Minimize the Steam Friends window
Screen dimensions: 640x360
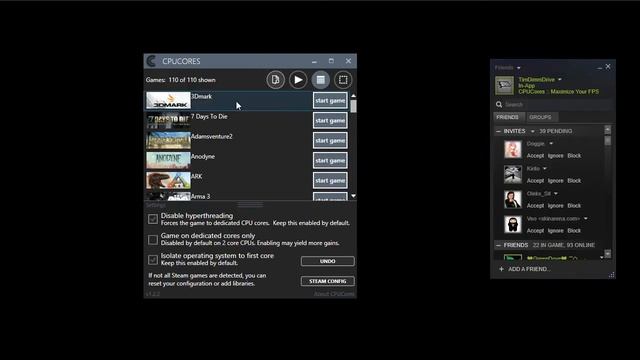pyautogui.click(x=599, y=68)
